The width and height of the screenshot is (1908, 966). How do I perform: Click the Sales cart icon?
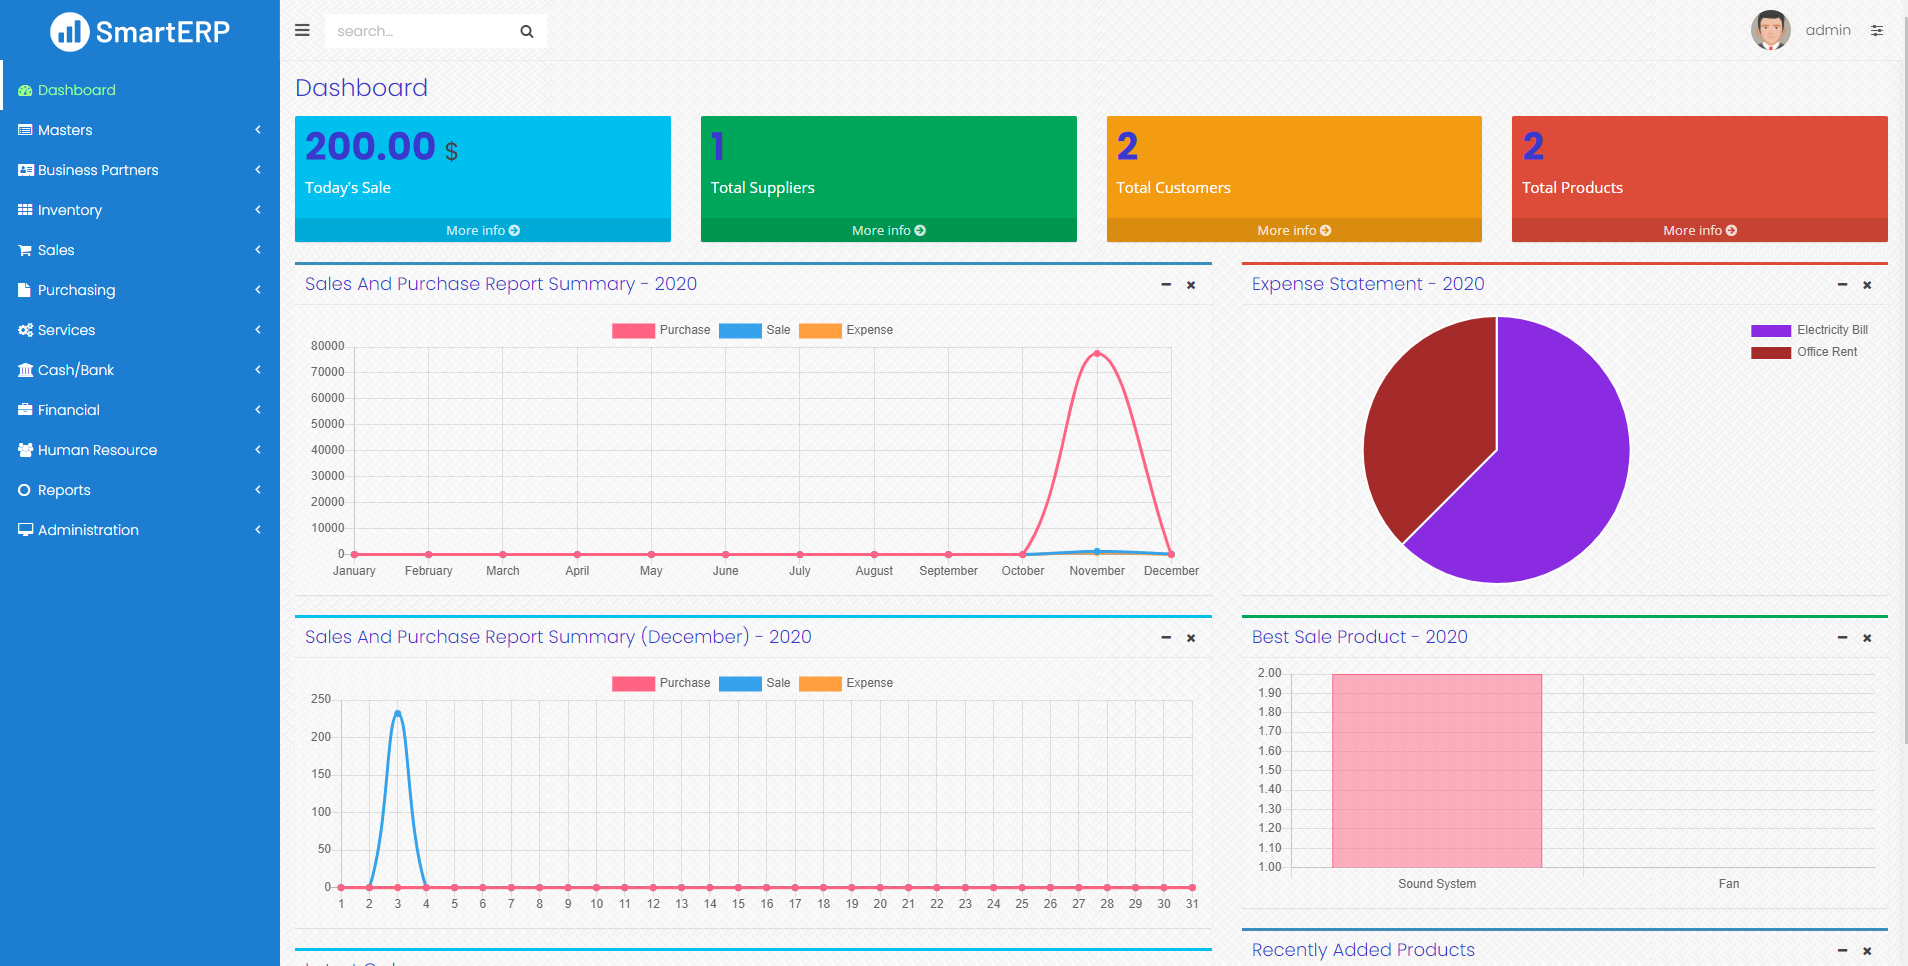(x=24, y=250)
